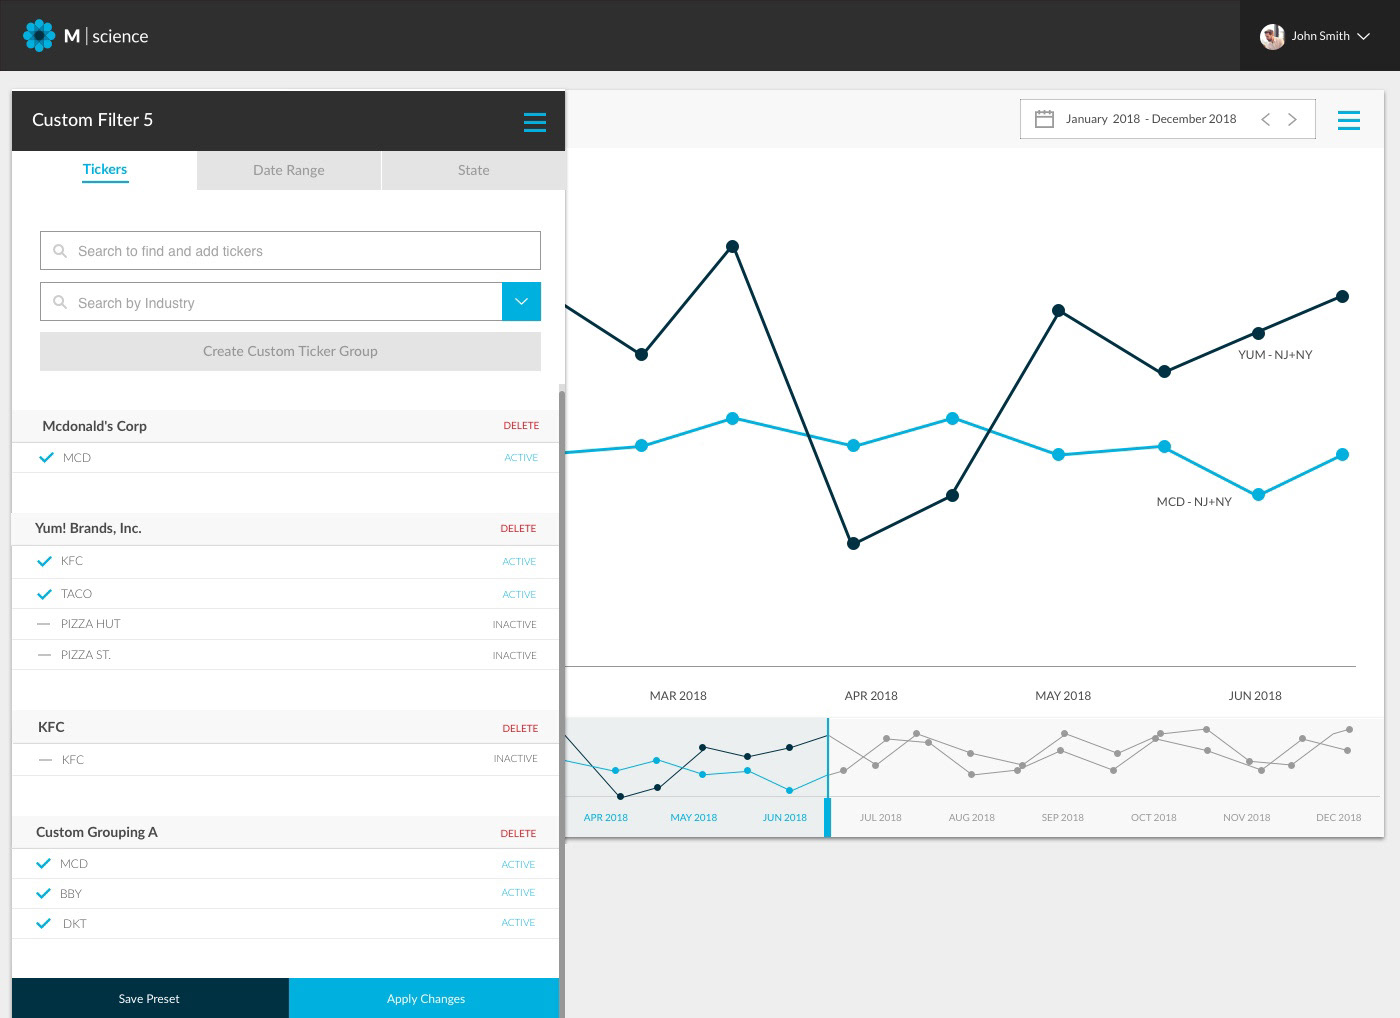Uncheck MCD under Mcdonald's Corp
The width and height of the screenshot is (1400, 1018).
(x=45, y=457)
